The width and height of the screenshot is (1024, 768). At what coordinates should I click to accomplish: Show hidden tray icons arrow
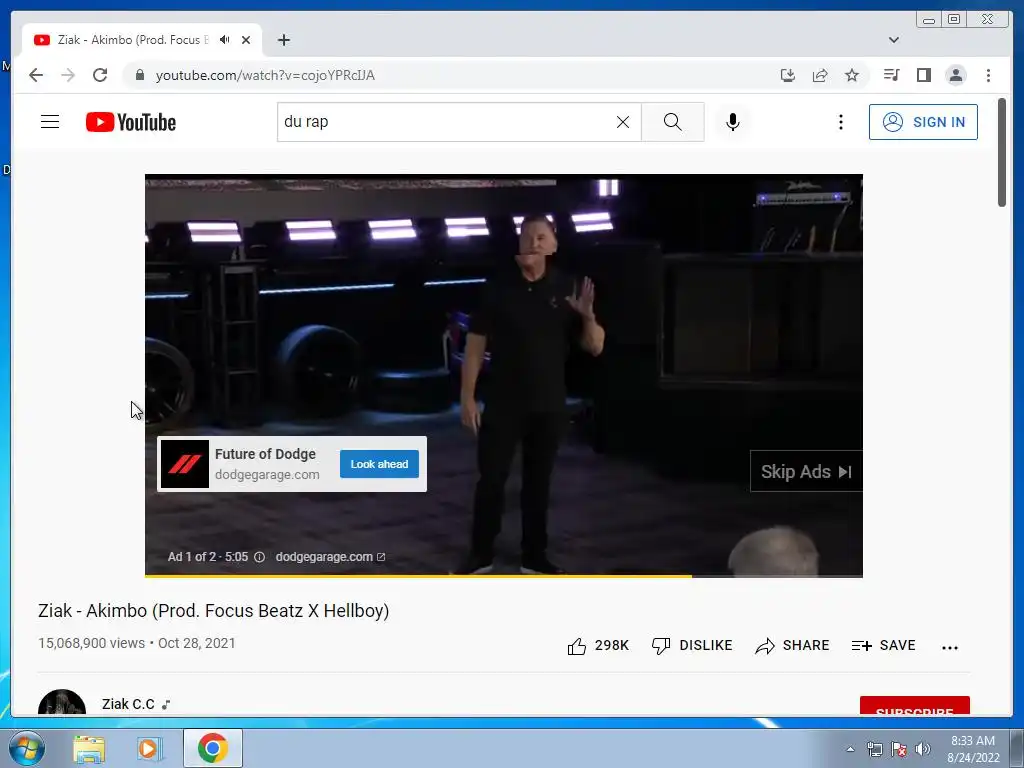(x=850, y=749)
